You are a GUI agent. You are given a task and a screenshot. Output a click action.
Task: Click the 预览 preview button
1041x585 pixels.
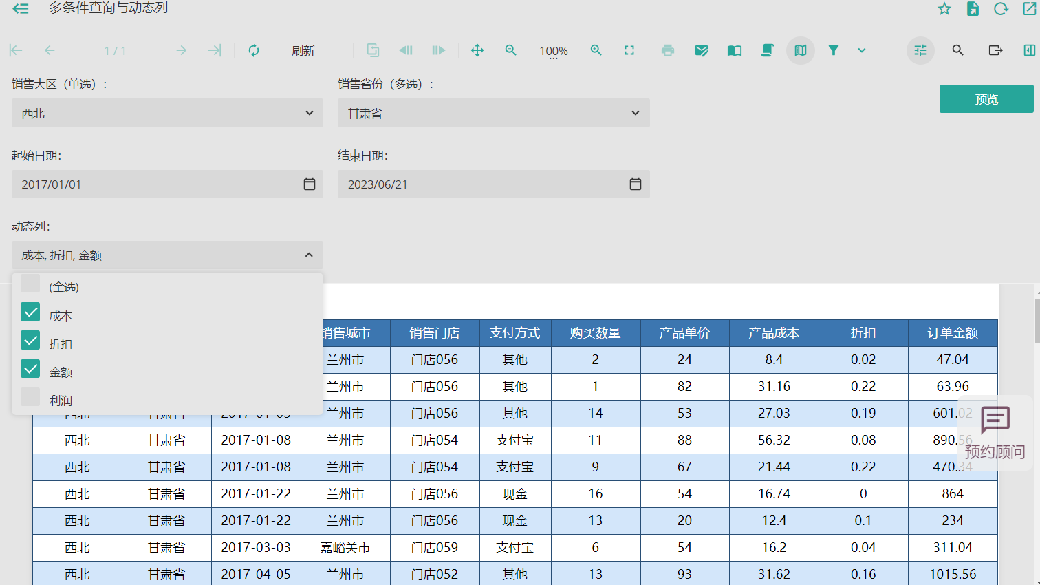tap(986, 99)
